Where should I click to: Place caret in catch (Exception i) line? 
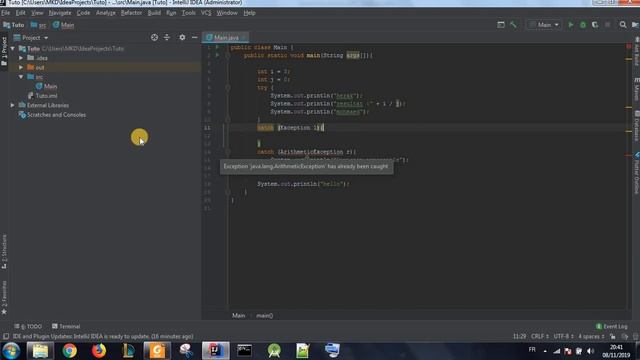click(x=291, y=128)
